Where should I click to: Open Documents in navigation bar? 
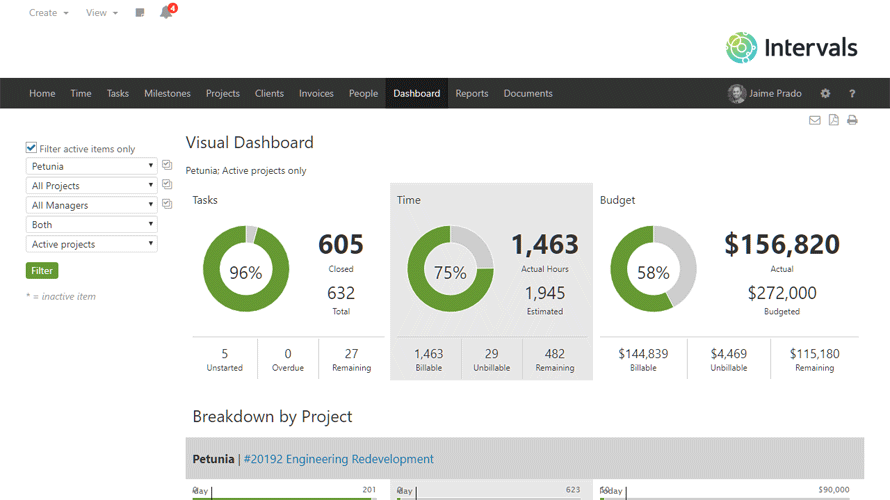pos(528,94)
